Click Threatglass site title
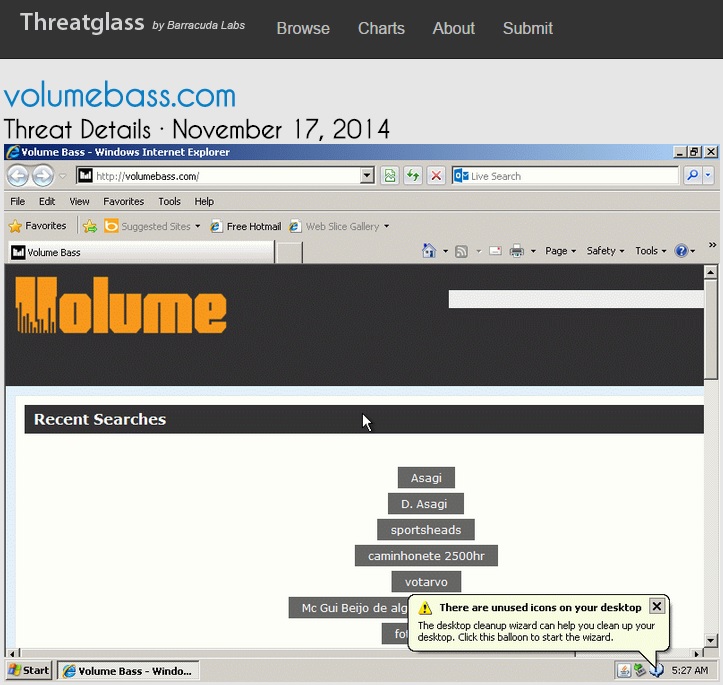Screen dimensions: 723x685 (x=82, y=22)
